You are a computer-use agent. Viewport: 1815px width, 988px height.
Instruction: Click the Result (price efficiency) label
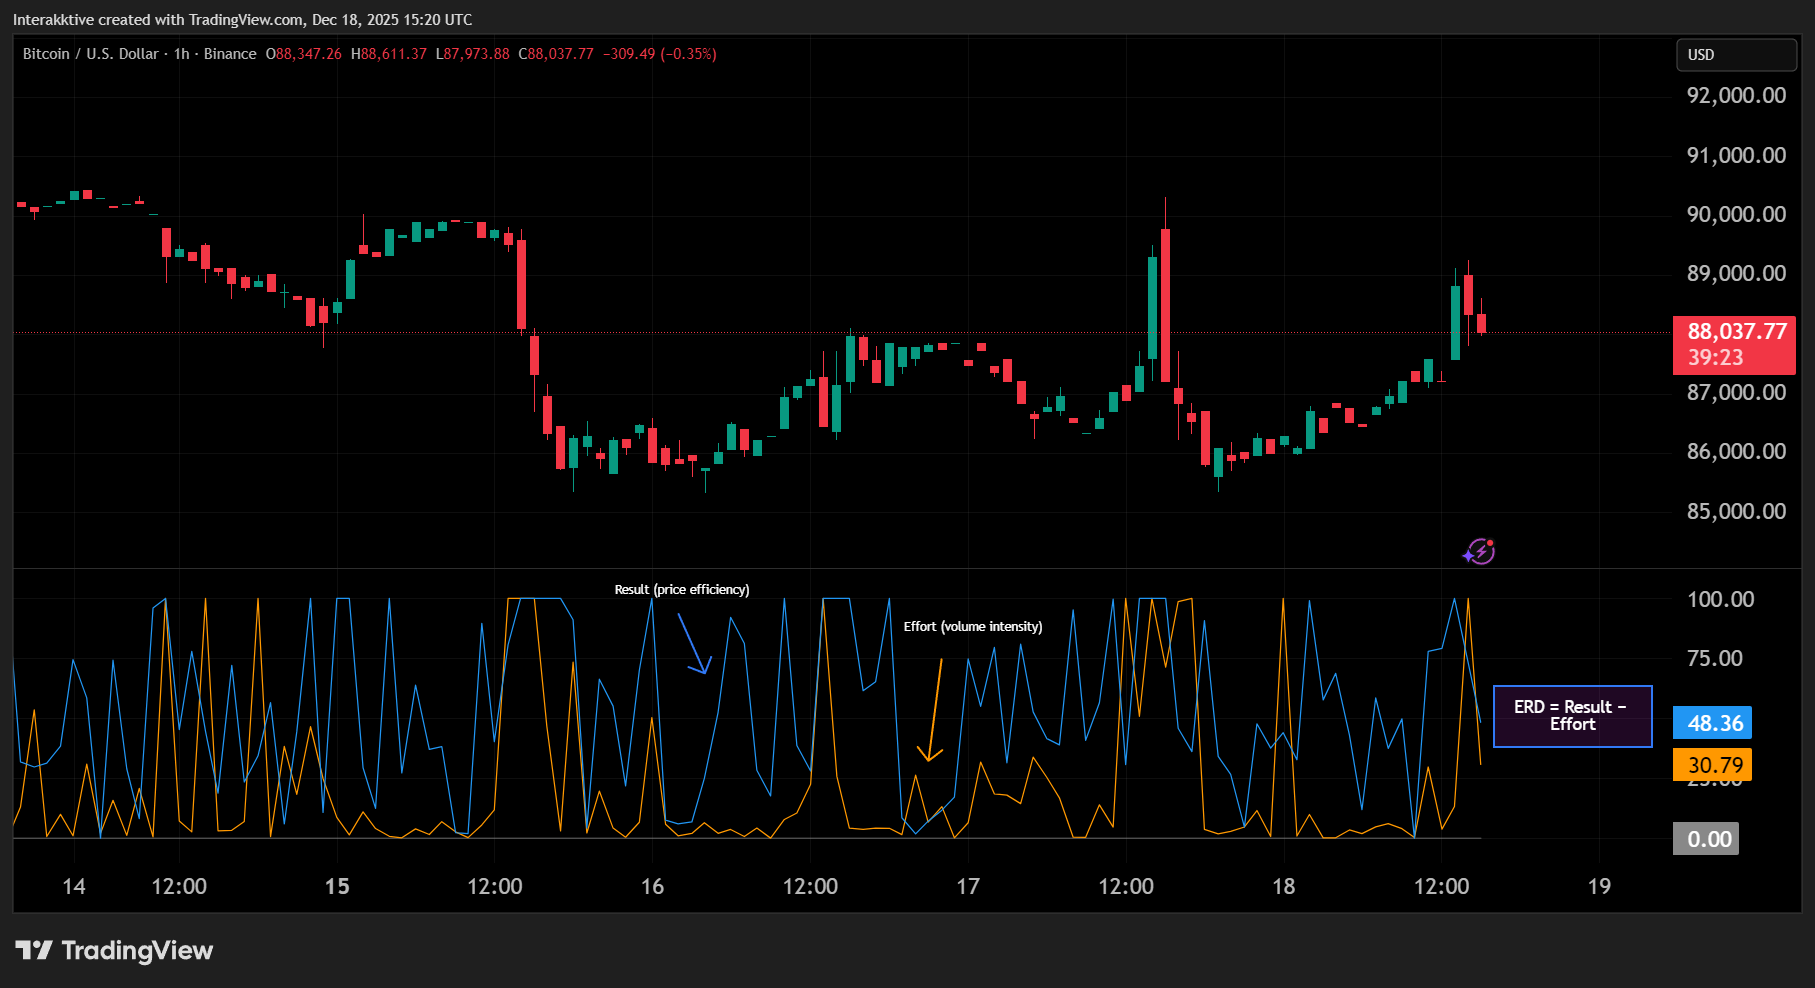(682, 590)
